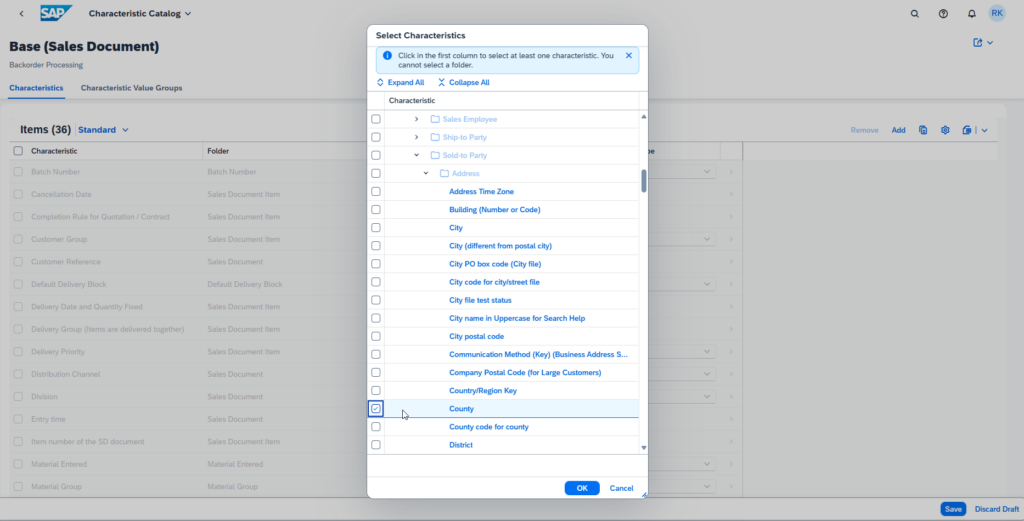
Task: Open the Standard view dropdown
Action: pyautogui.click(x=103, y=130)
